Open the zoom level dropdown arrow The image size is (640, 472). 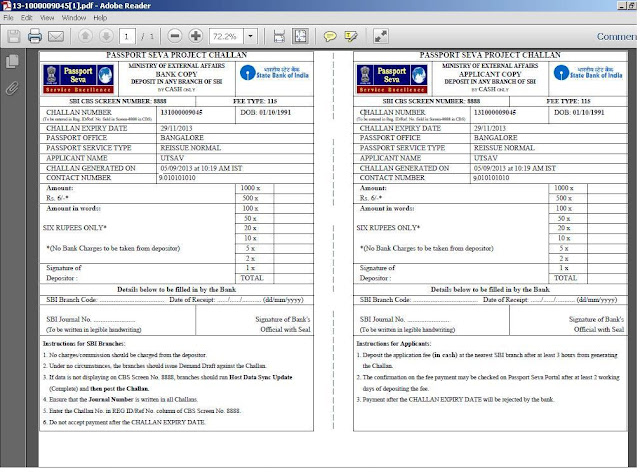(251, 36)
